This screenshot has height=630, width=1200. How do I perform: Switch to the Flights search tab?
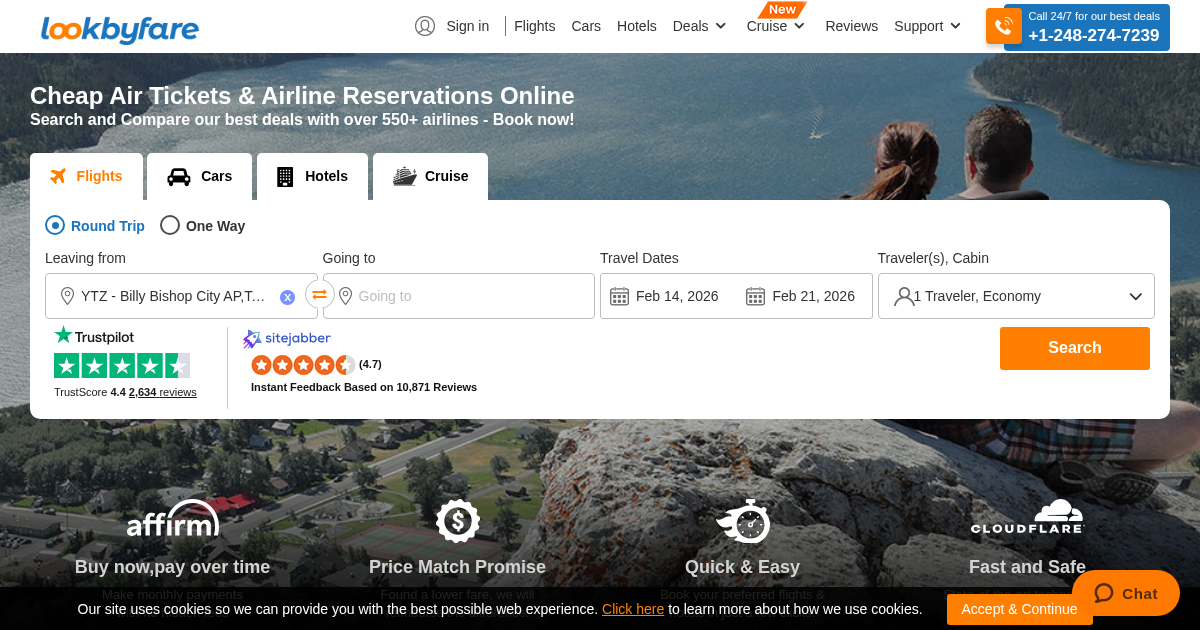pos(86,176)
